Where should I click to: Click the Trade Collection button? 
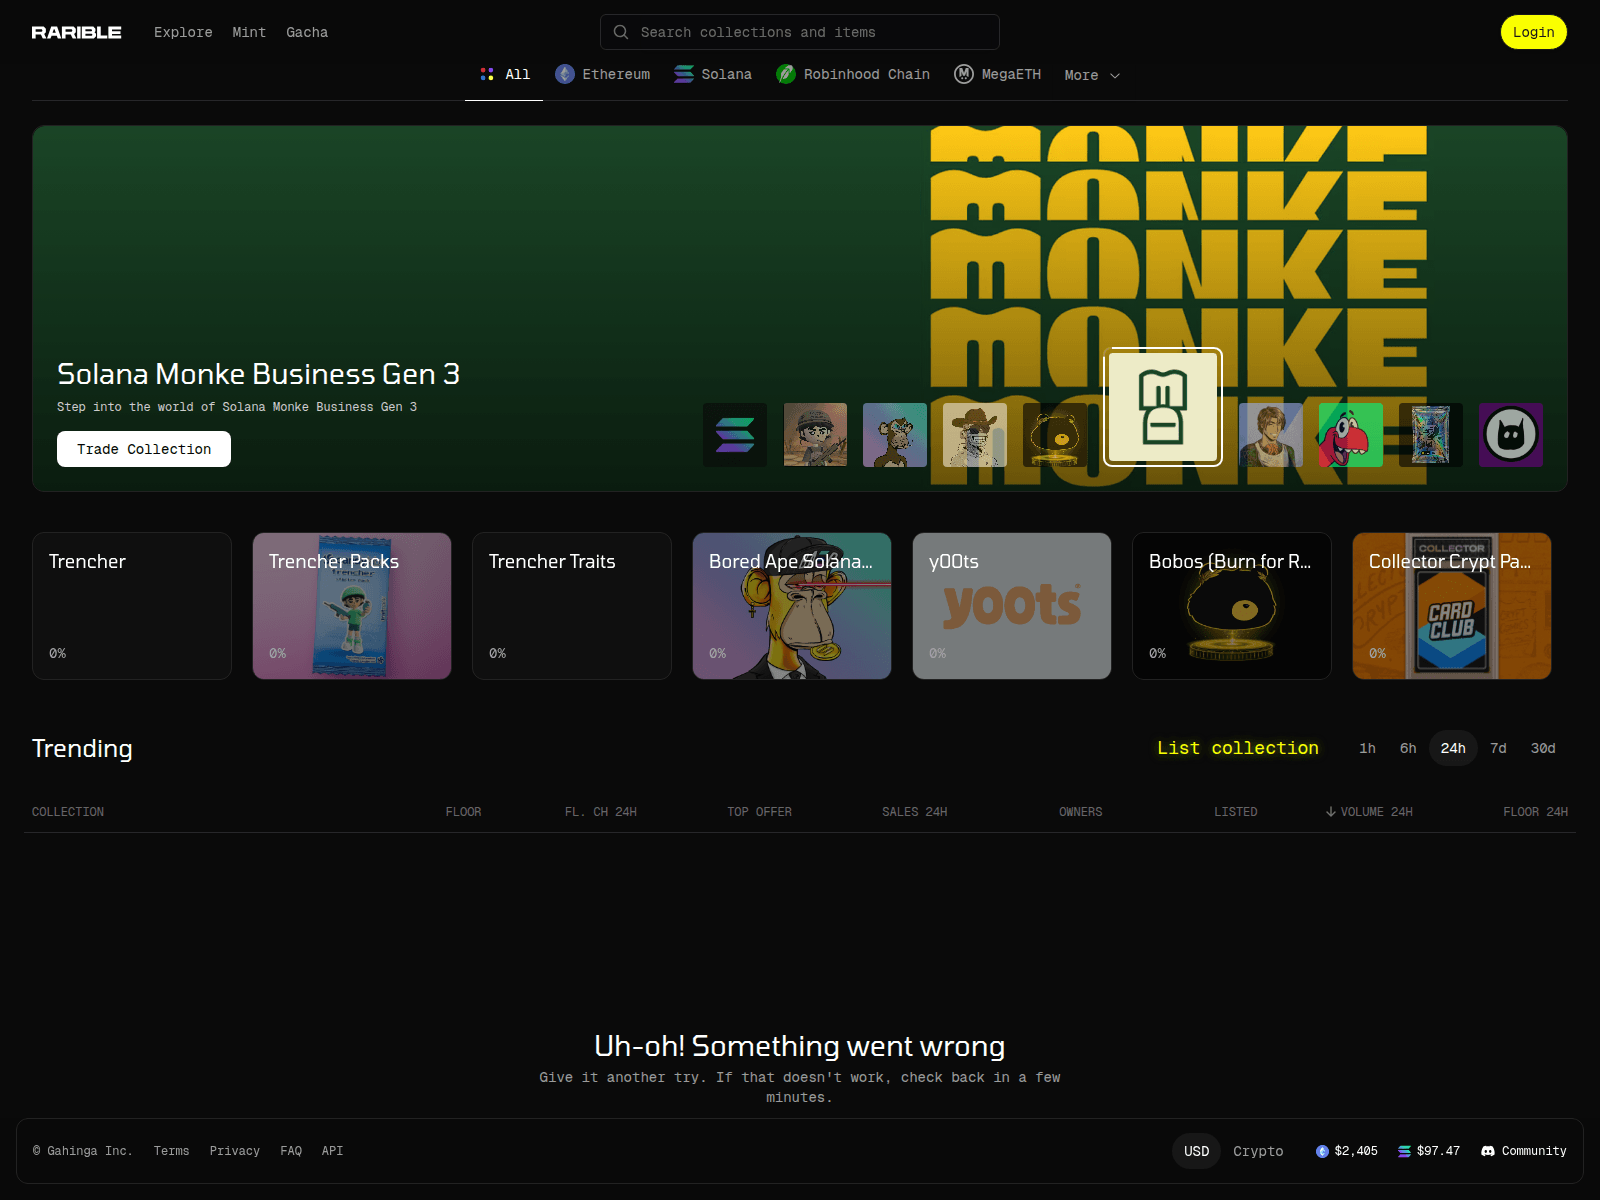point(144,449)
